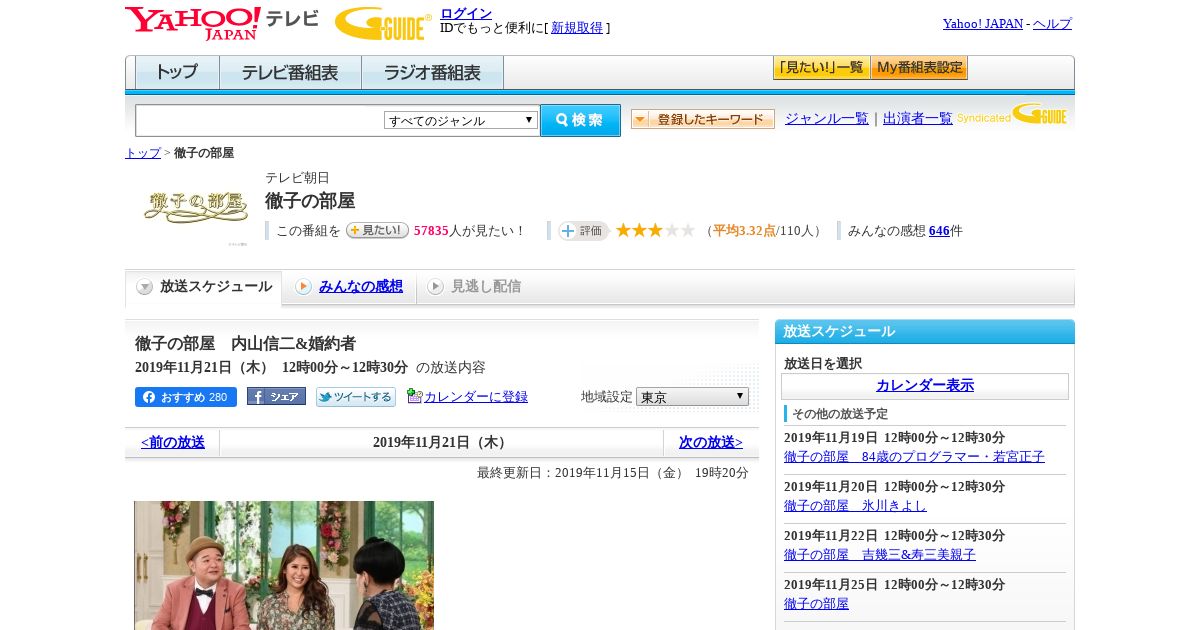
Task: Click the star rating display
Action: click(655, 231)
